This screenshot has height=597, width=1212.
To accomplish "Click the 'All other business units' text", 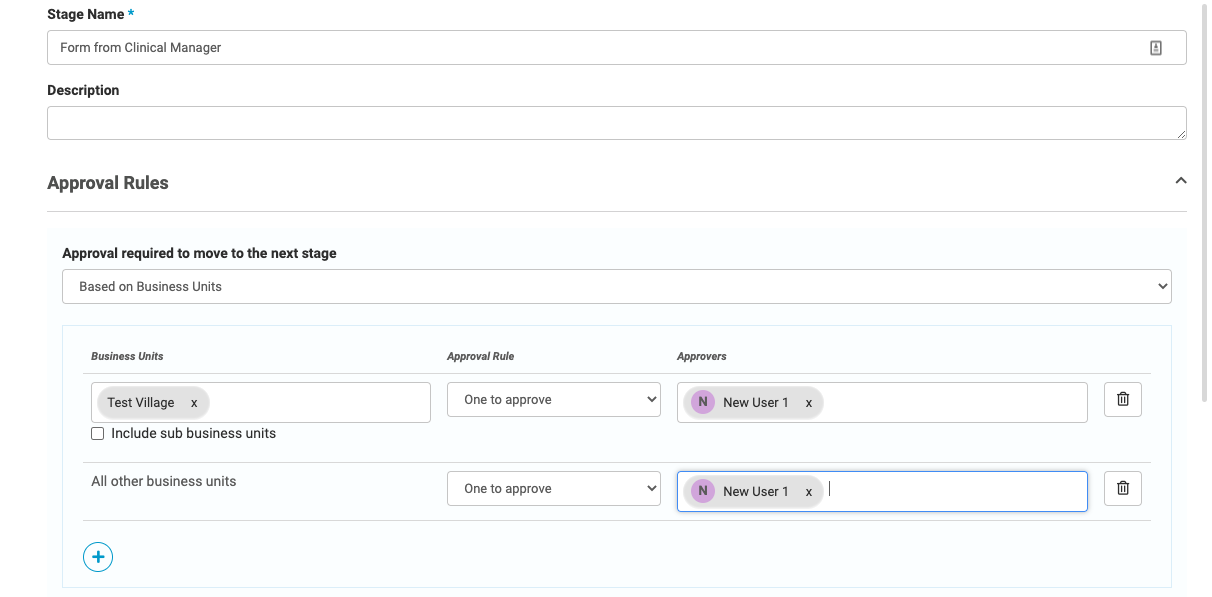I will tap(164, 481).
